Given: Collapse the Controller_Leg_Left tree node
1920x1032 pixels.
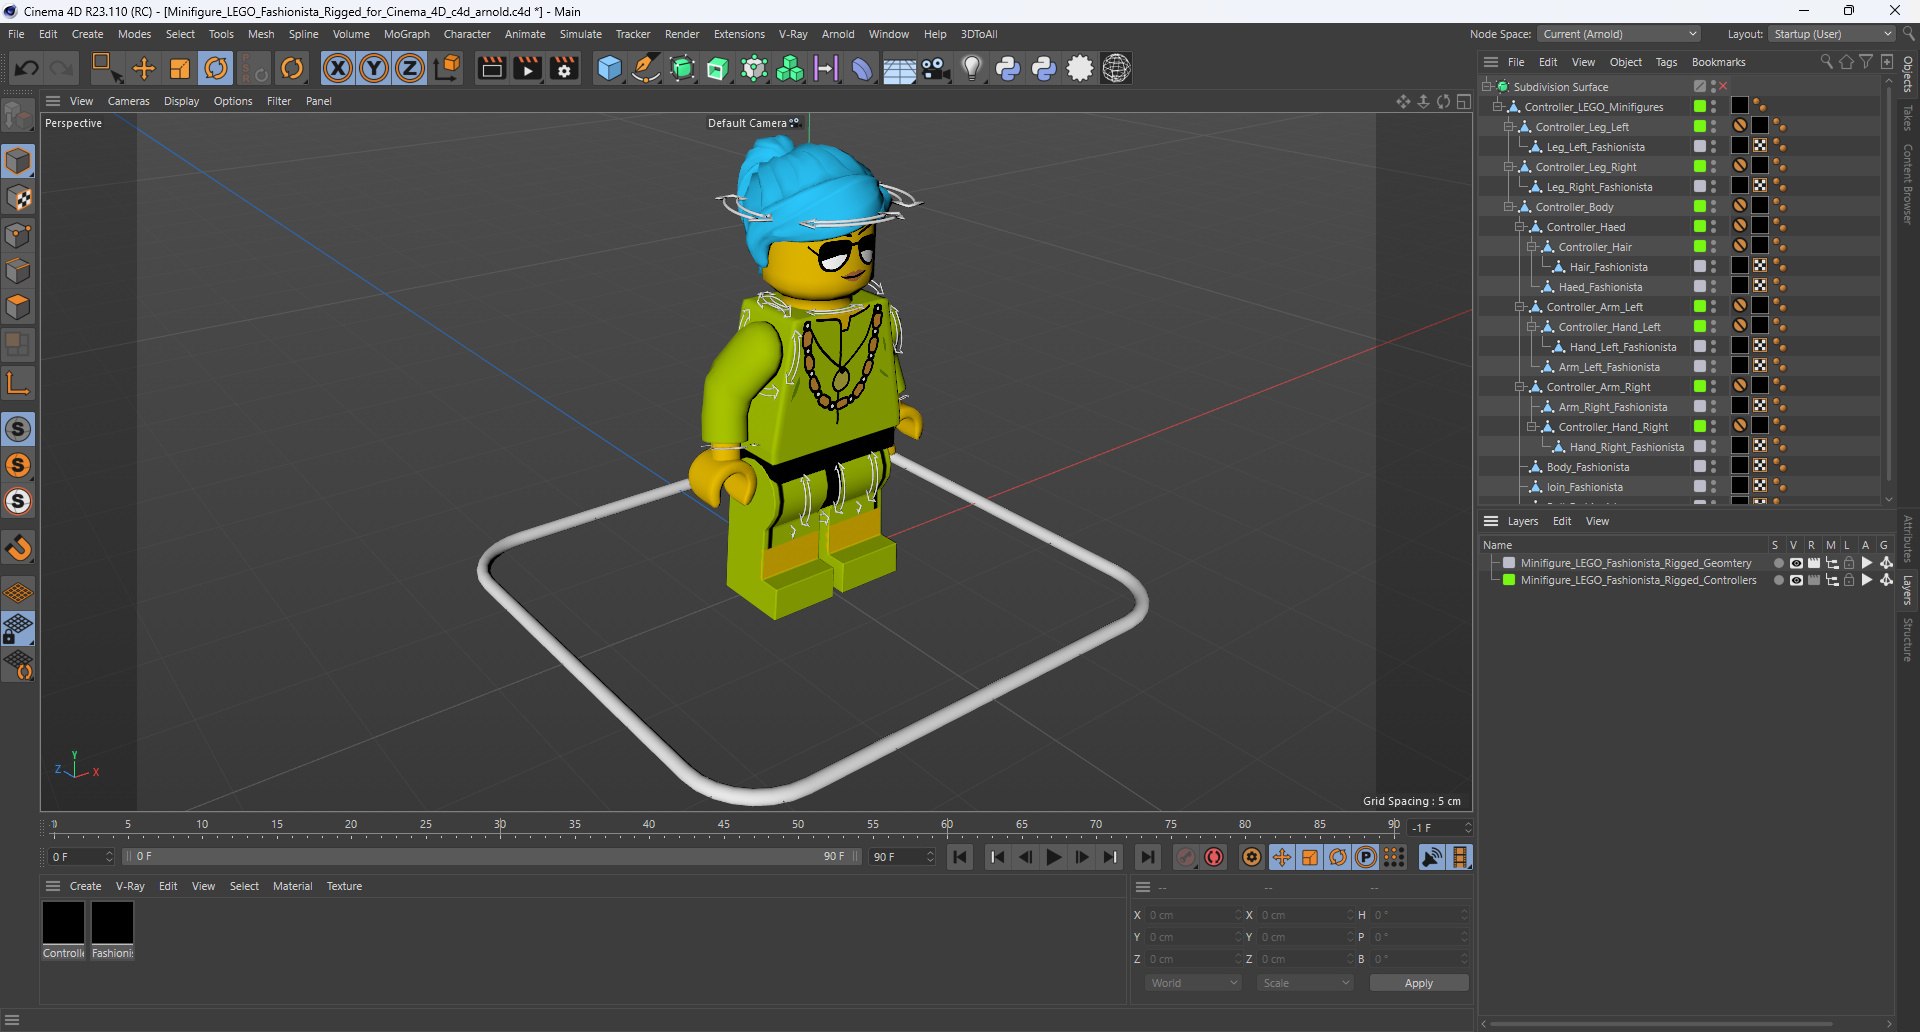Looking at the screenshot, I should point(1509,127).
